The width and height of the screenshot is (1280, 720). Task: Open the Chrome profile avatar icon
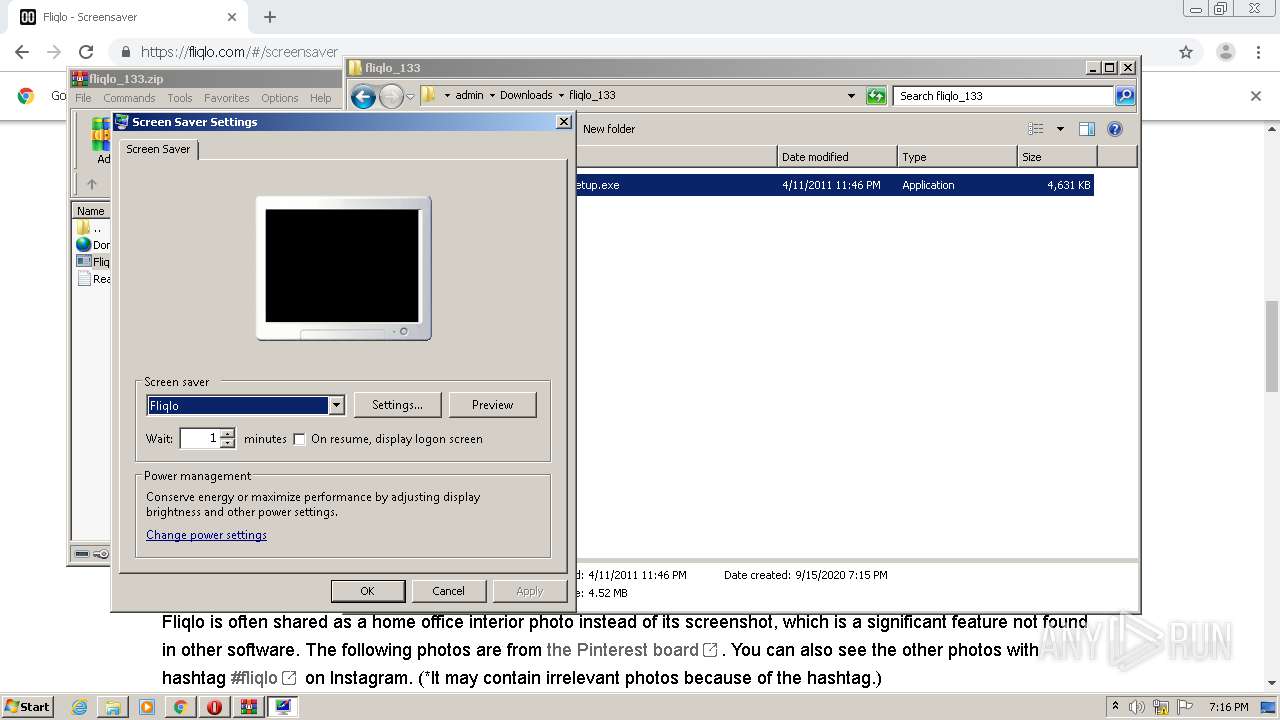(1225, 52)
